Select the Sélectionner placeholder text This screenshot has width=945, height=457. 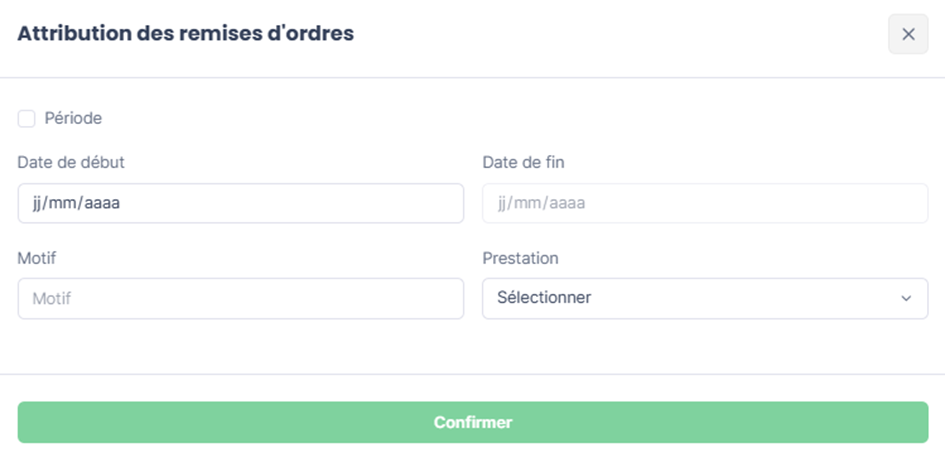pos(544,298)
